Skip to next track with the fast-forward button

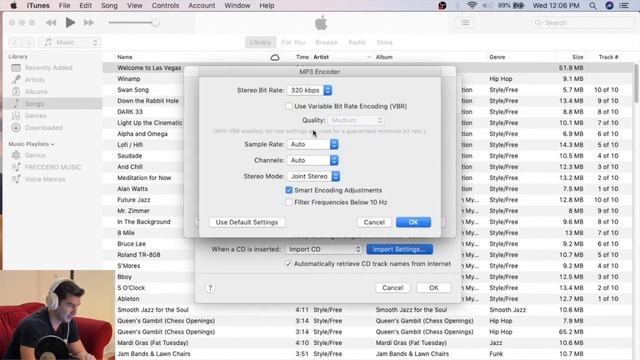89,23
